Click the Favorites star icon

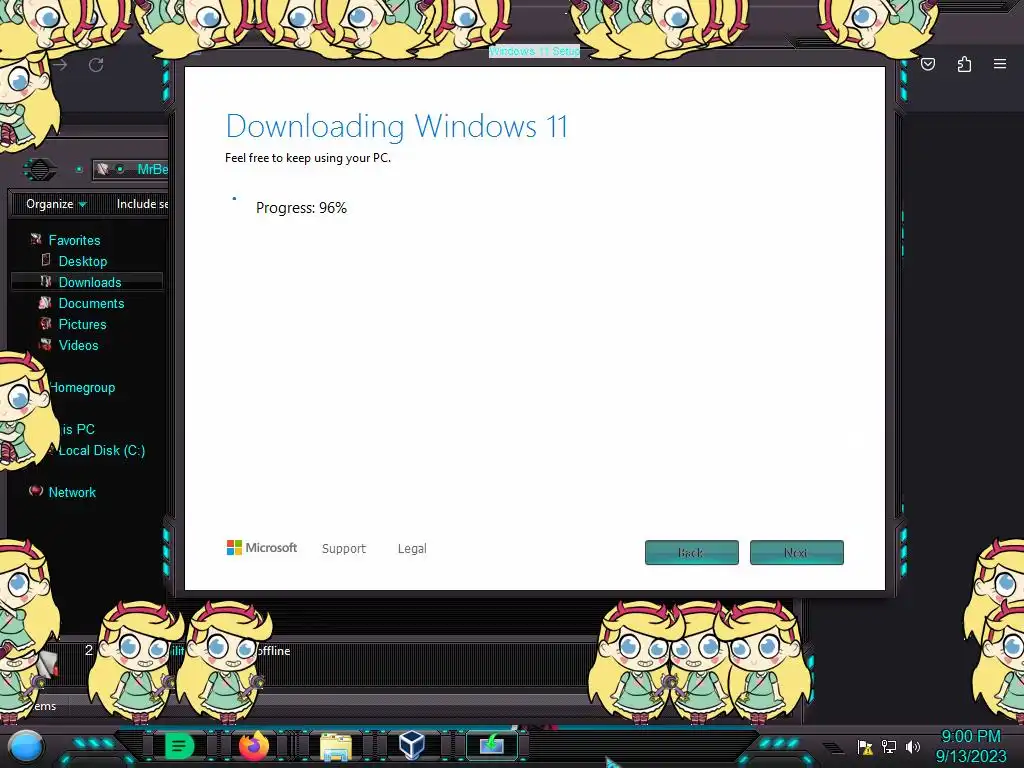click(36, 239)
